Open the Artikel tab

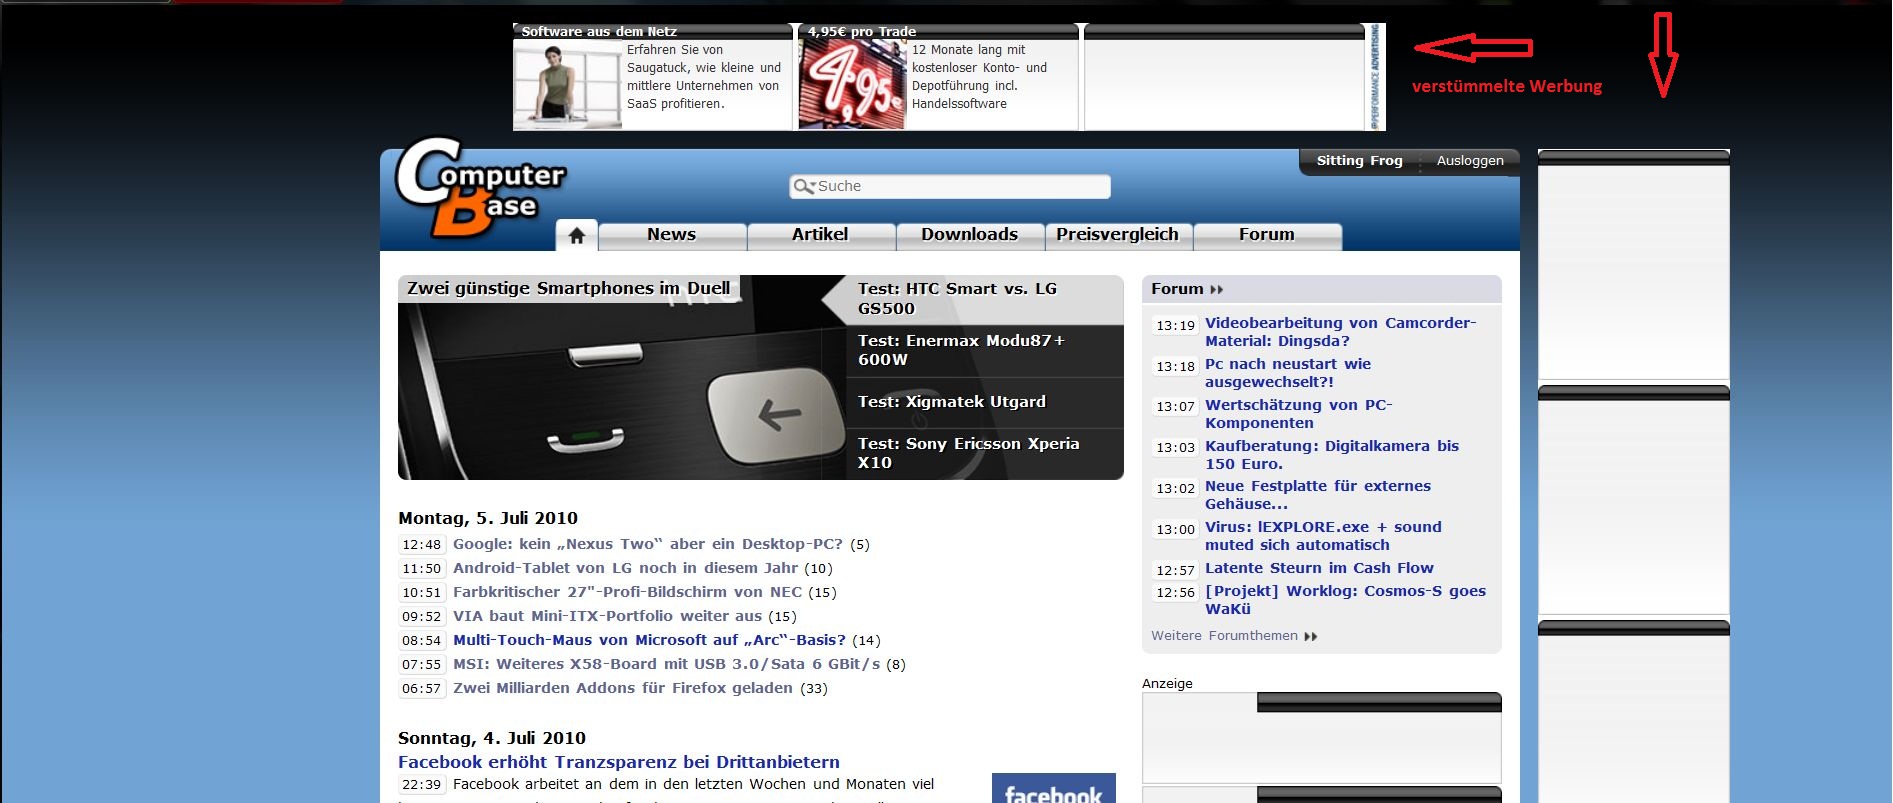click(x=820, y=235)
